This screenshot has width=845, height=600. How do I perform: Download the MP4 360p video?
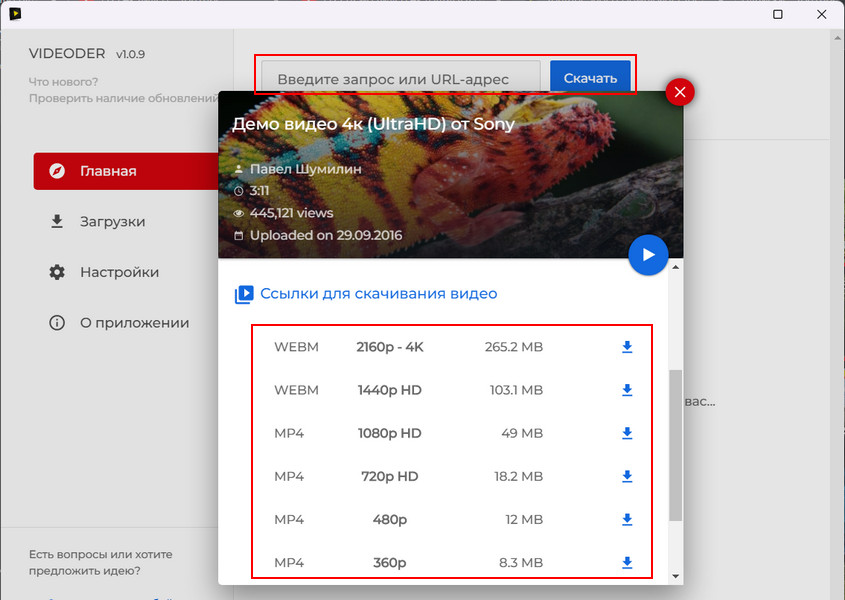[x=627, y=562]
